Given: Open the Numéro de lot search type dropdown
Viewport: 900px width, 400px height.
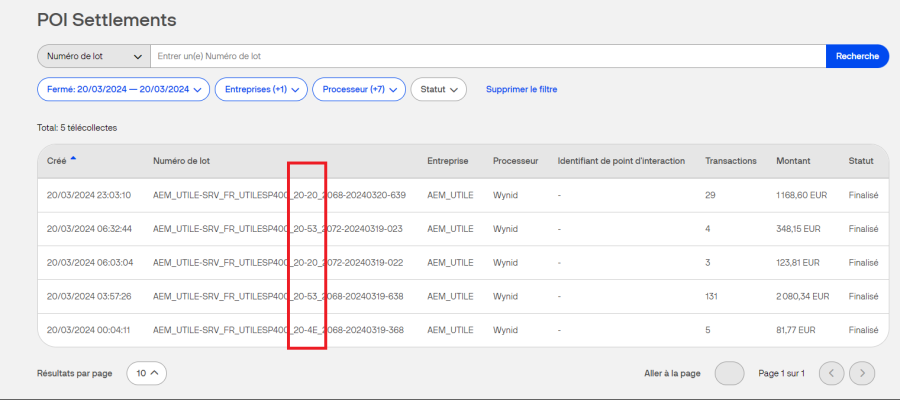Looking at the screenshot, I should pyautogui.click(x=93, y=56).
